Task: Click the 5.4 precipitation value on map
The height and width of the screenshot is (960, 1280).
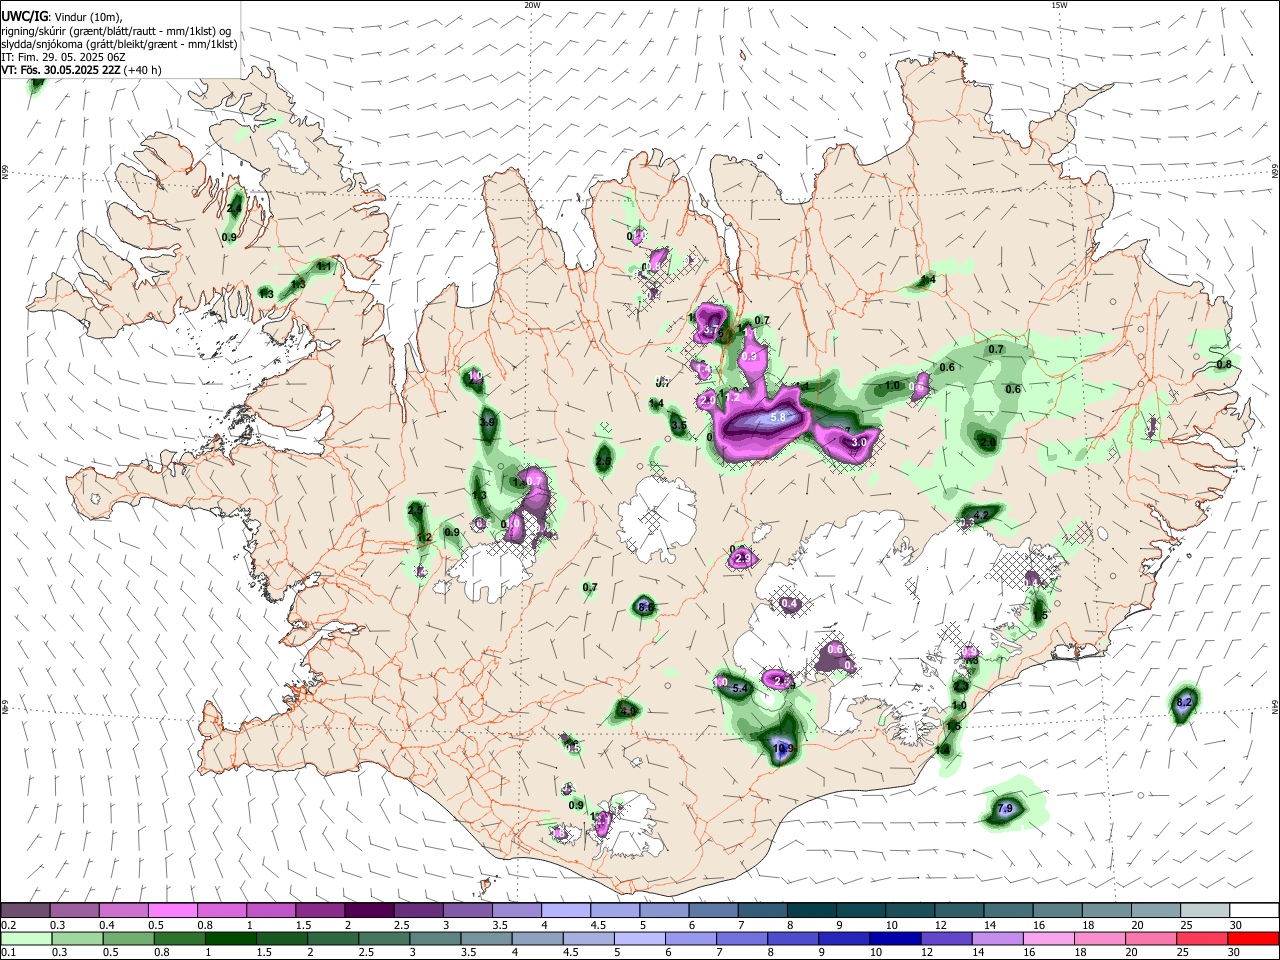Action: pyautogui.click(x=741, y=688)
